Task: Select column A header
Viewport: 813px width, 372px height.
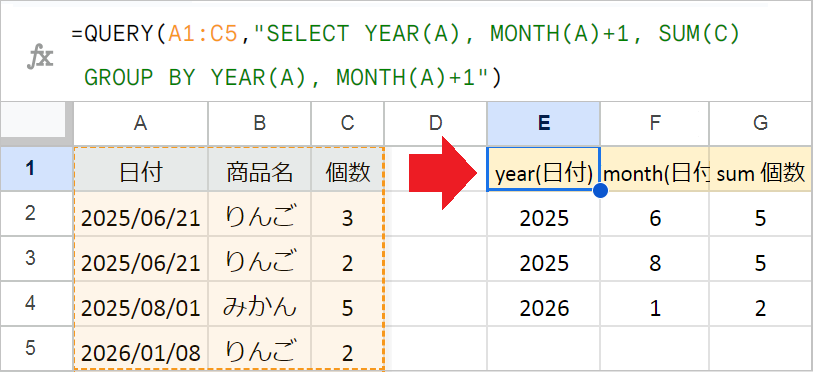Action: coord(141,123)
